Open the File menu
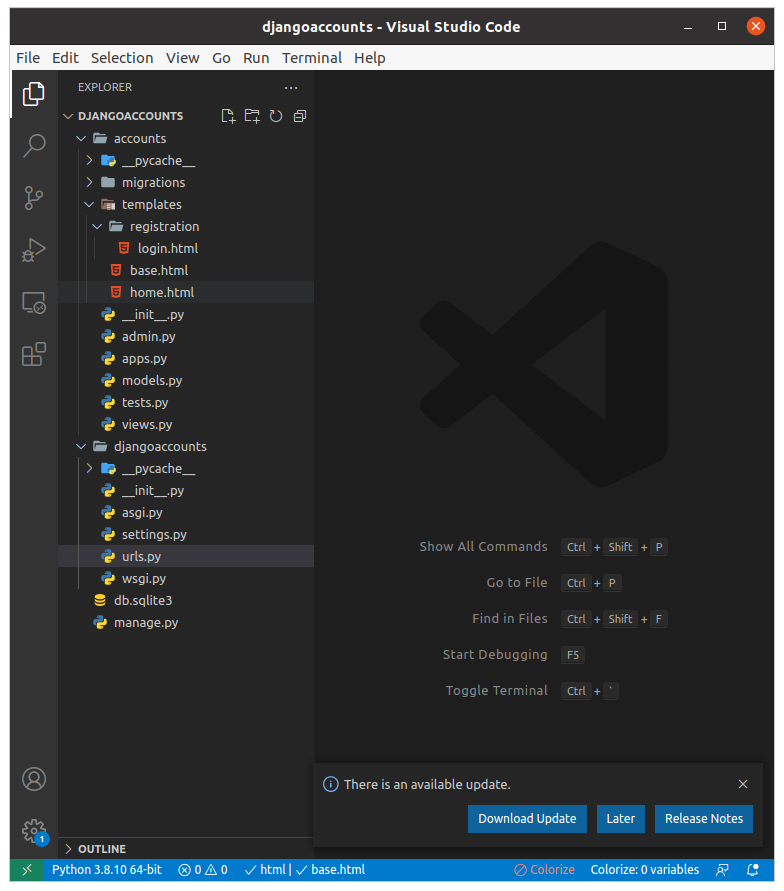The width and height of the screenshot is (784, 891). click(x=28, y=58)
